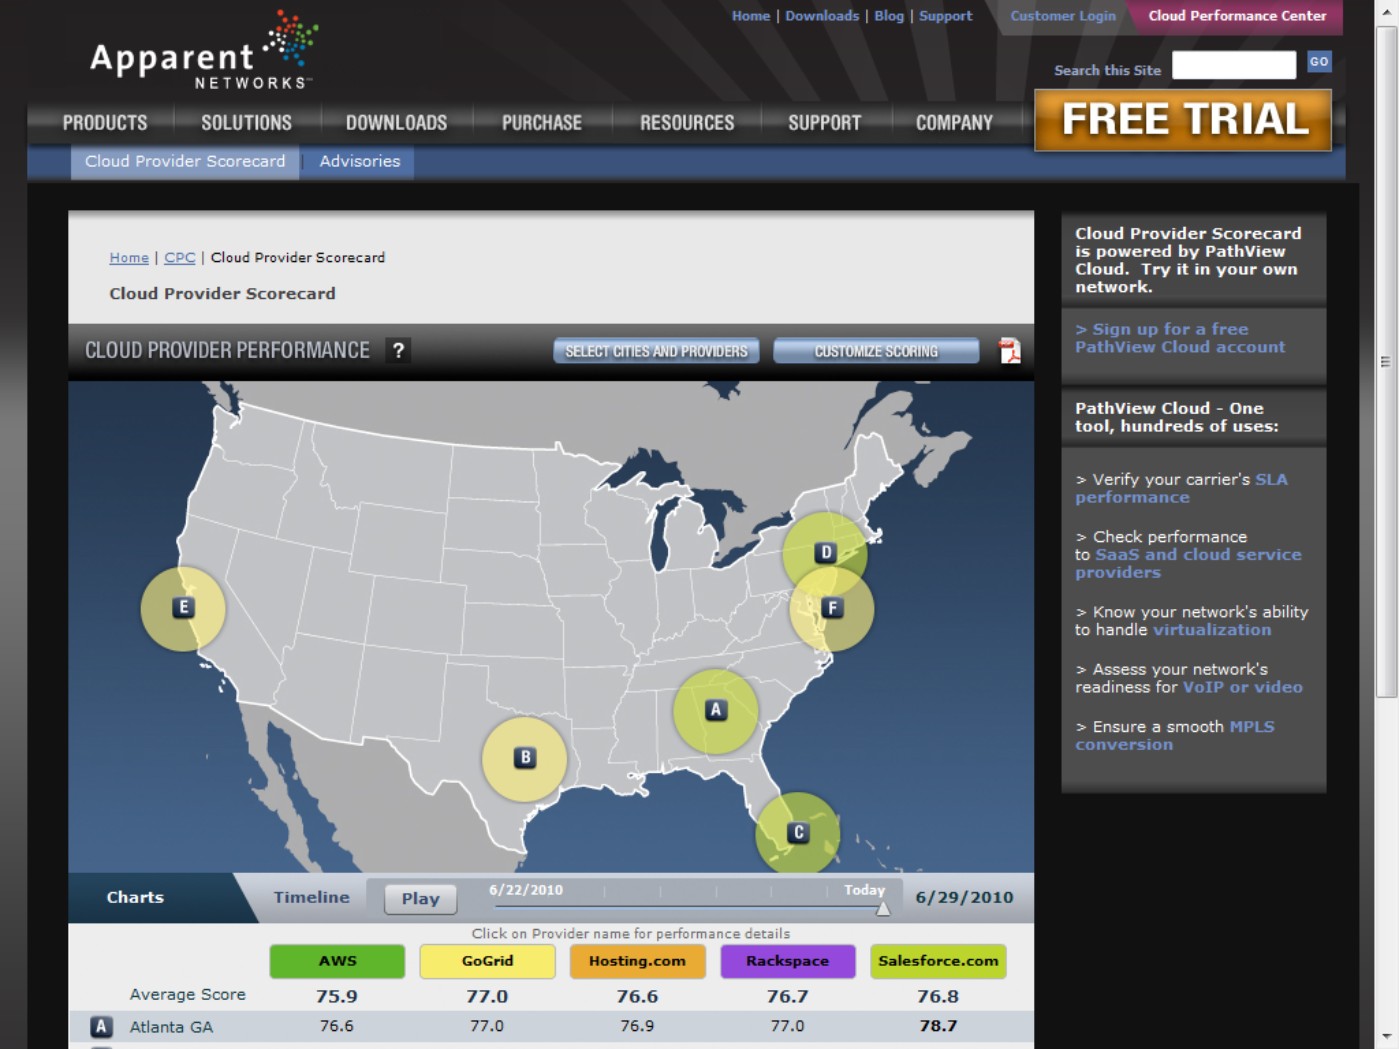Switch to the Advisories tab
The image size is (1399, 1049).
(x=360, y=162)
